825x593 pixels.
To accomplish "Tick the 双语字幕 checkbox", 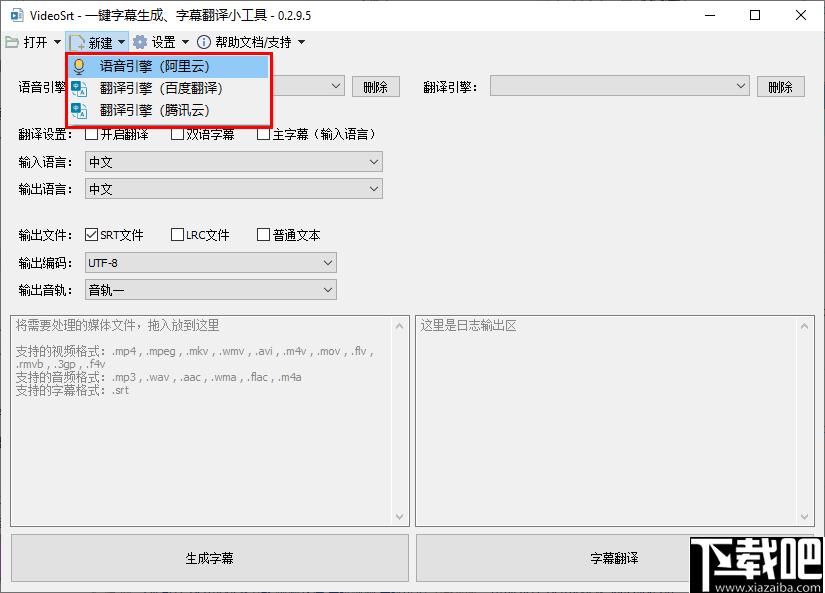I will coord(177,134).
